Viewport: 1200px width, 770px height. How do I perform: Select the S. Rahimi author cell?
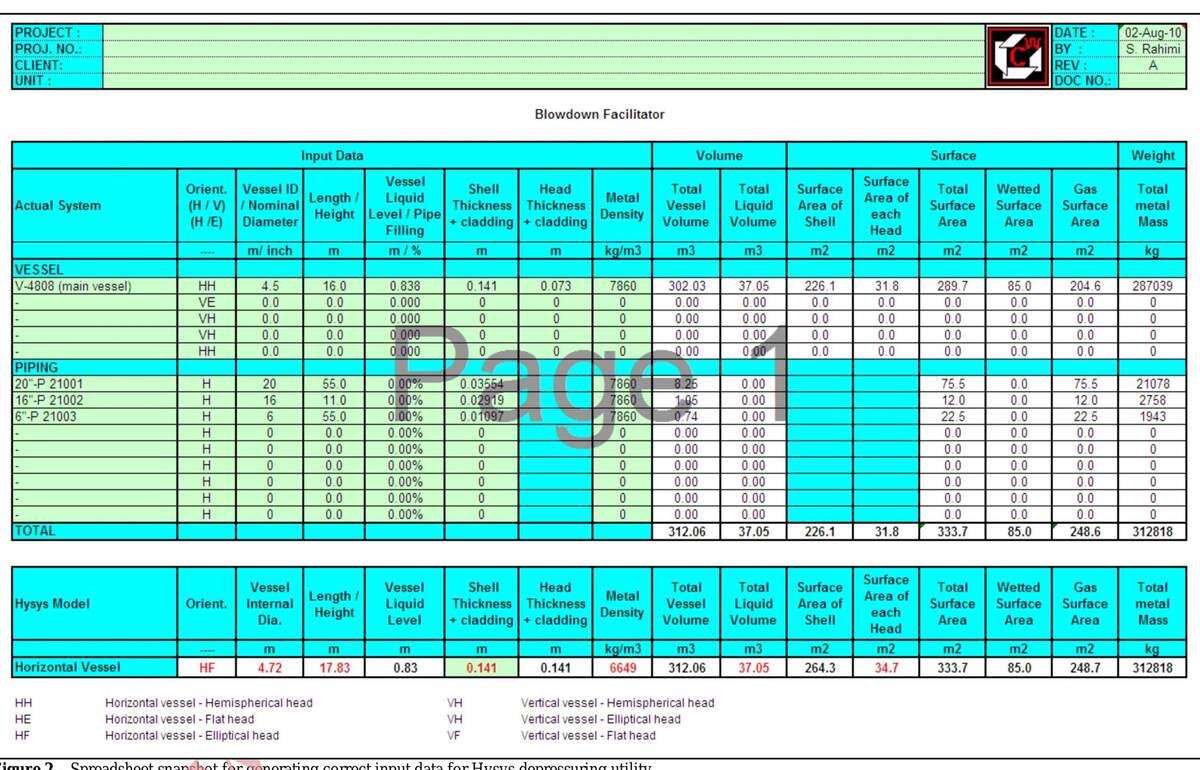(1153, 48)
